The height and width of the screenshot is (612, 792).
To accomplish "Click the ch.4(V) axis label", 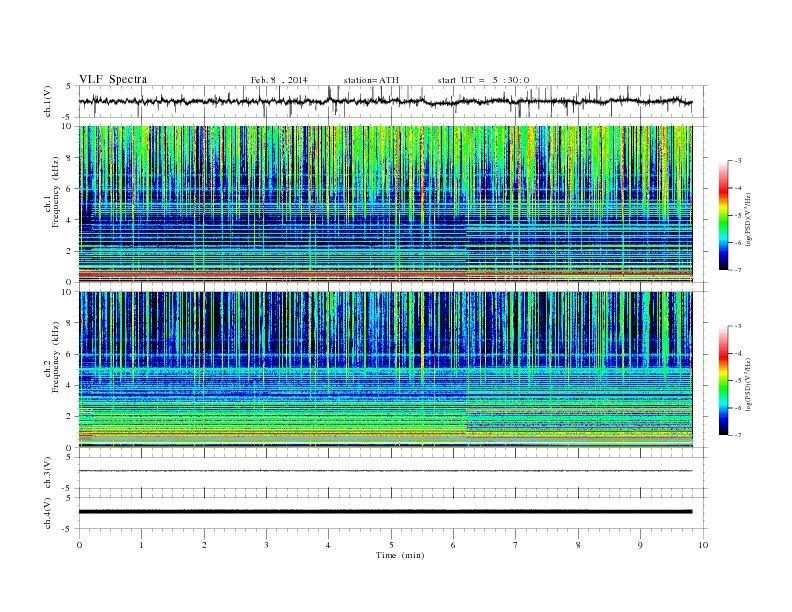I will point(48,514).
